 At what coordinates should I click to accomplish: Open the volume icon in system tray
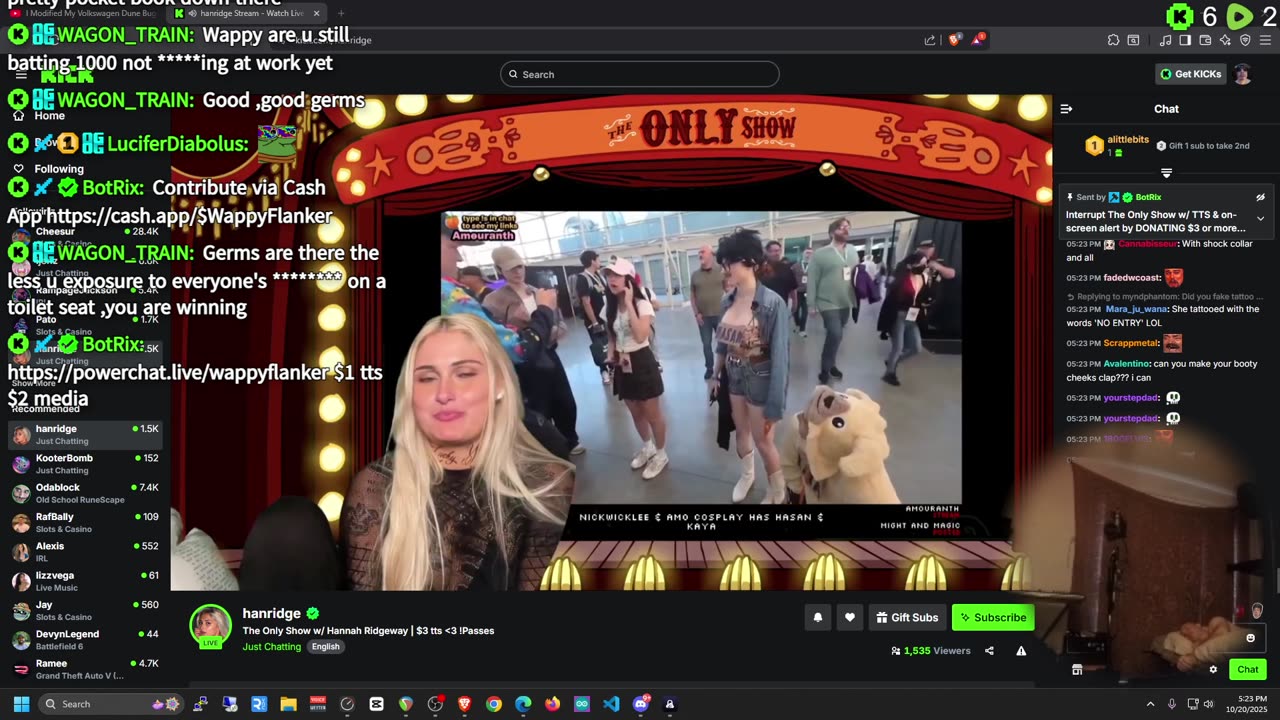pyautogui.click(x=1209, y=704)
